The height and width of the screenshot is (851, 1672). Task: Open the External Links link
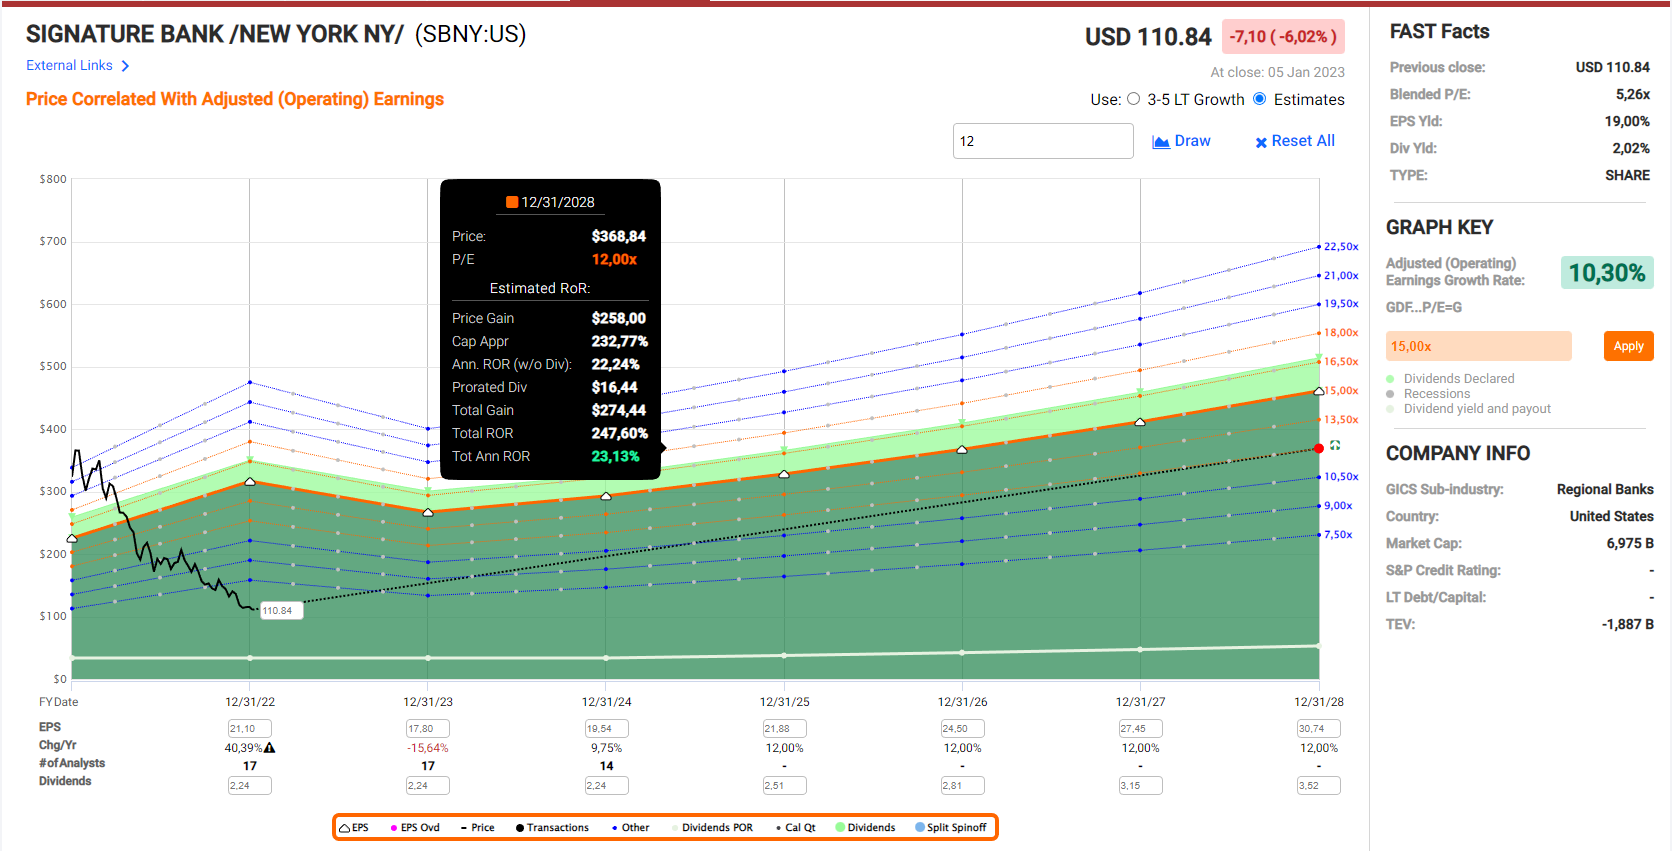click(x=69, y=65)
